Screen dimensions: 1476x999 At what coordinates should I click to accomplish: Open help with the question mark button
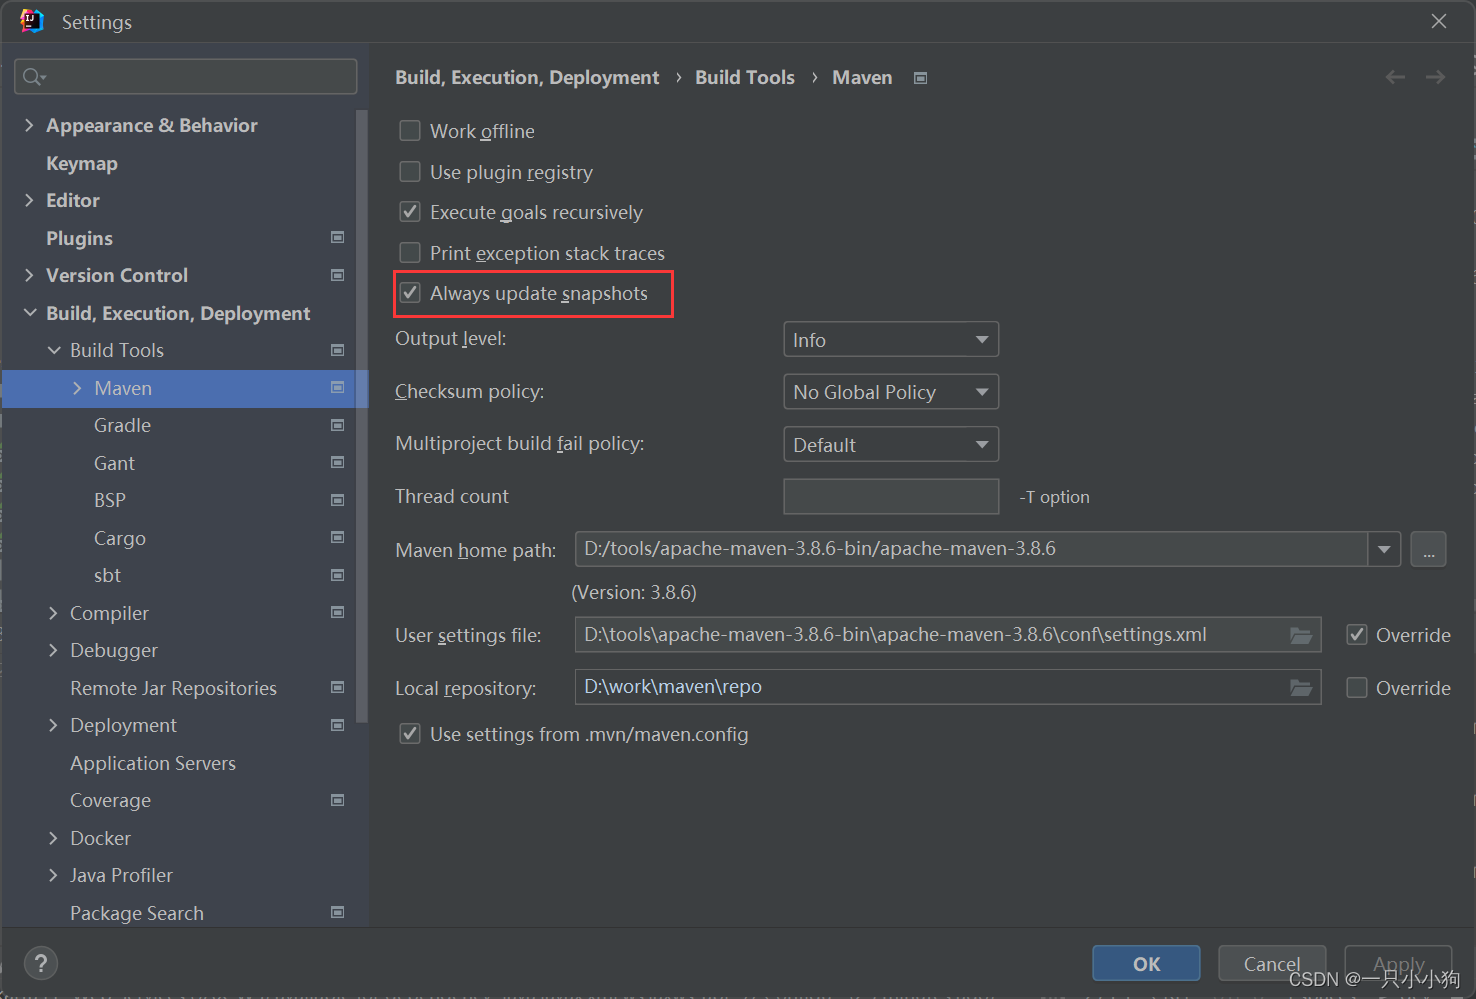click(40, 963)
